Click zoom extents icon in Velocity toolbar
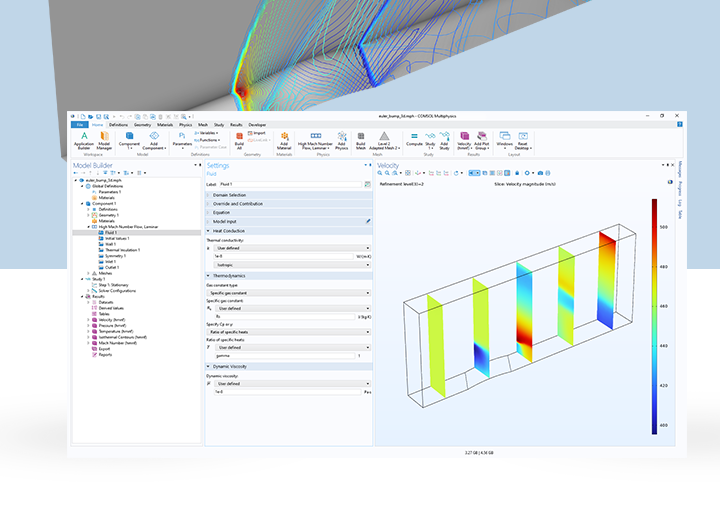The height and width of the screenshot is (523, 720). 408,173
